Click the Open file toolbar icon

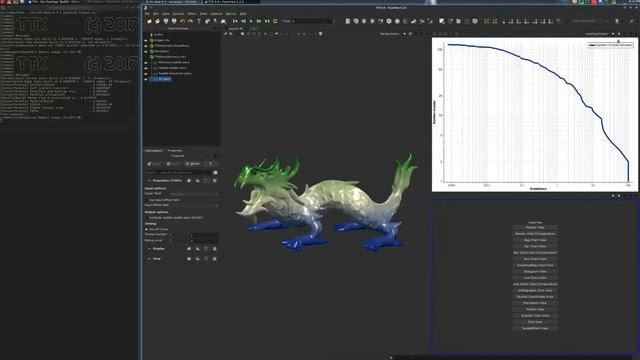149,21
